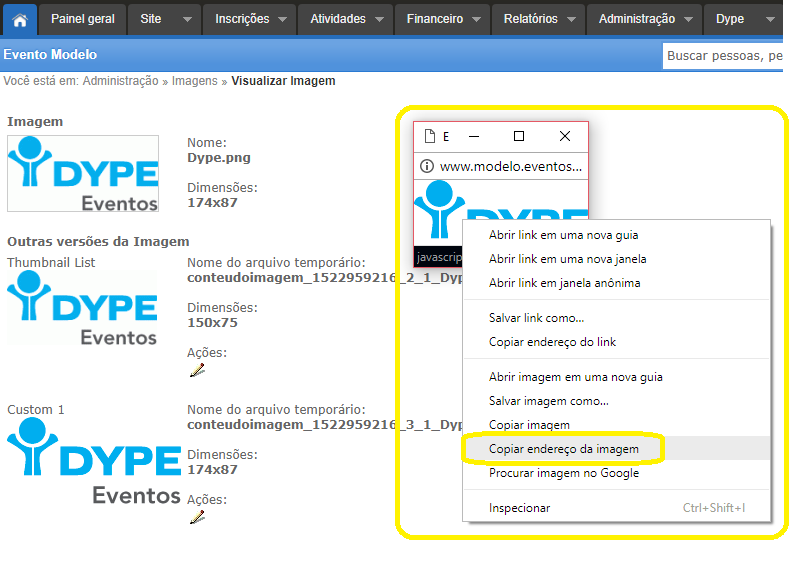The image size is (806, 562).
Task: Expand the Financeiro dropdown arrow
Action: (477, 20)
